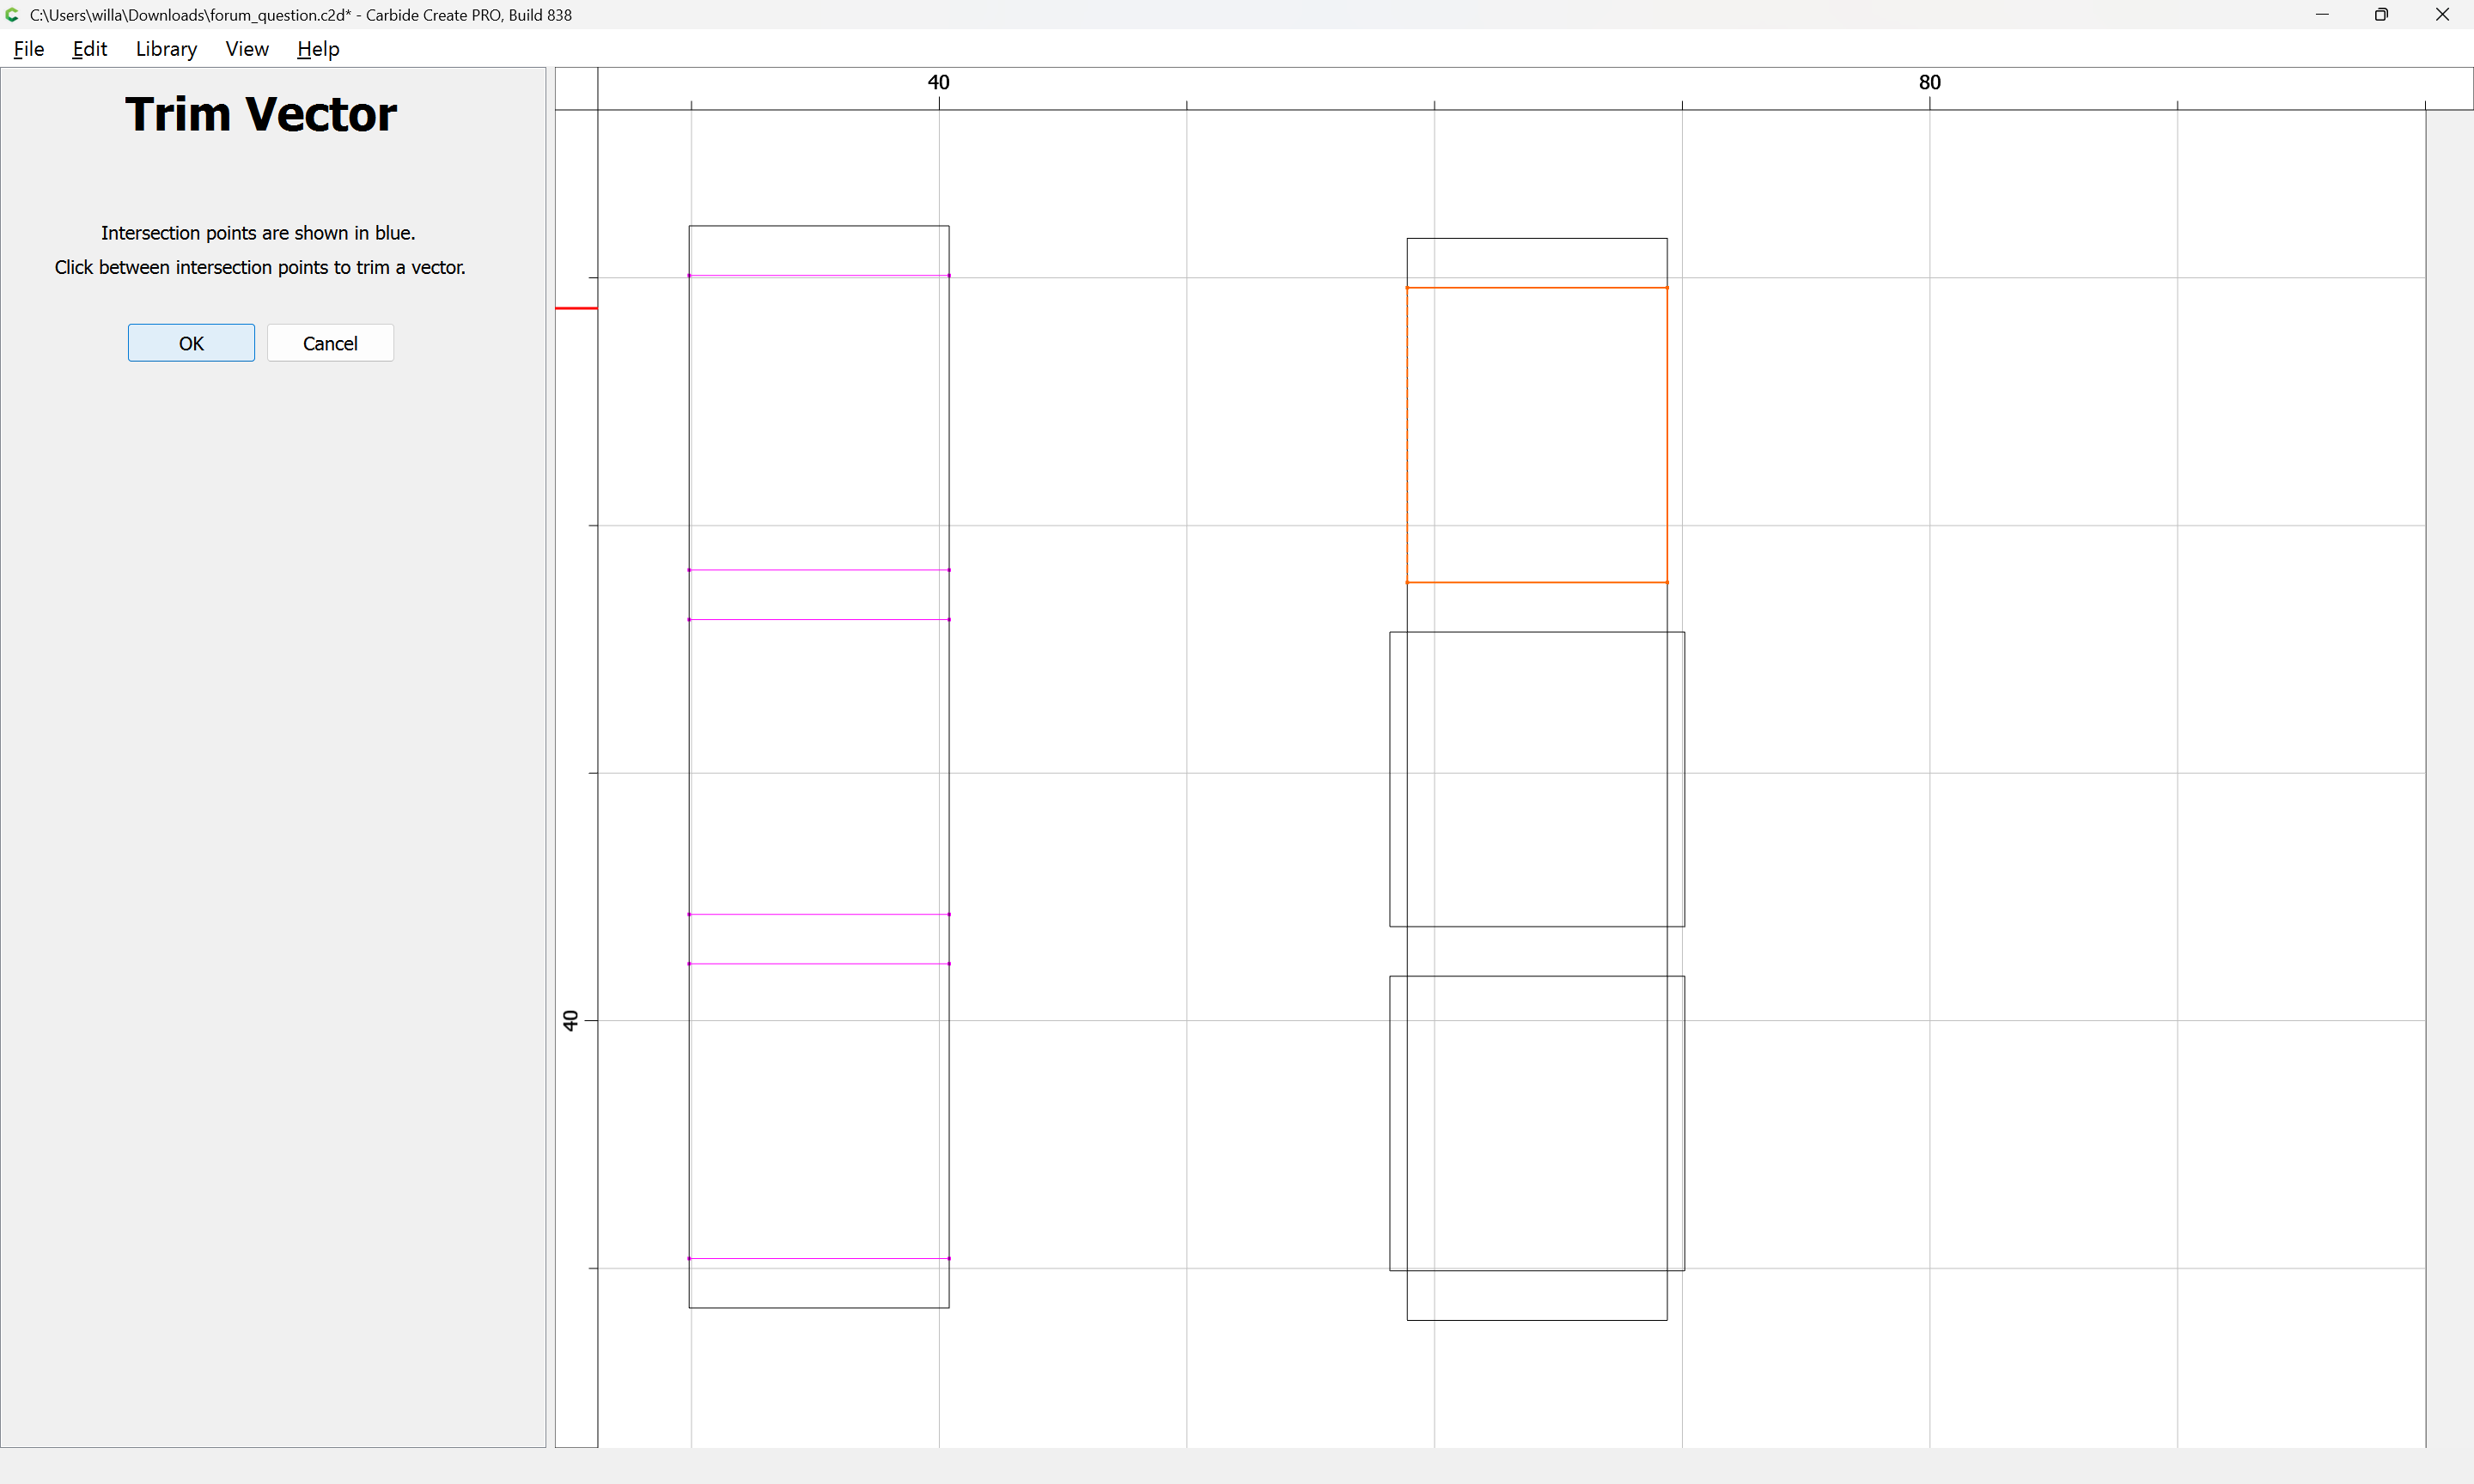Click the tall left rectangle's top edge
2474x1484 pixels.
pyautogui.click(x=818, y=226)
